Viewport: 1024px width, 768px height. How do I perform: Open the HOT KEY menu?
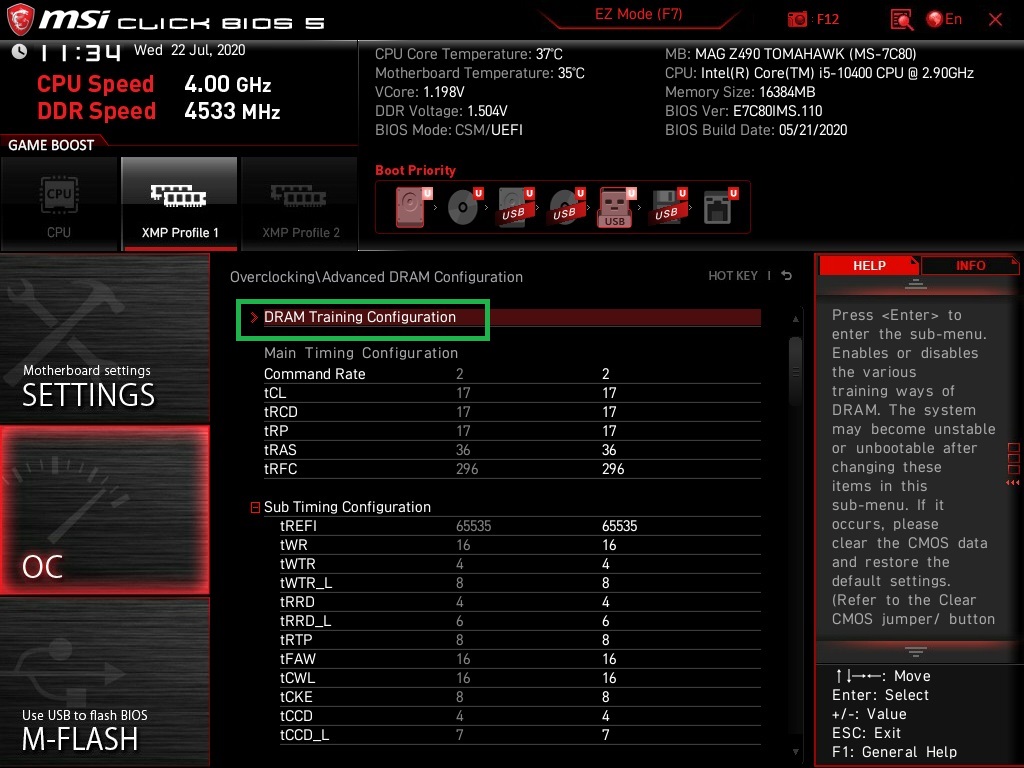pyautogui.click(x=733, y=276)
